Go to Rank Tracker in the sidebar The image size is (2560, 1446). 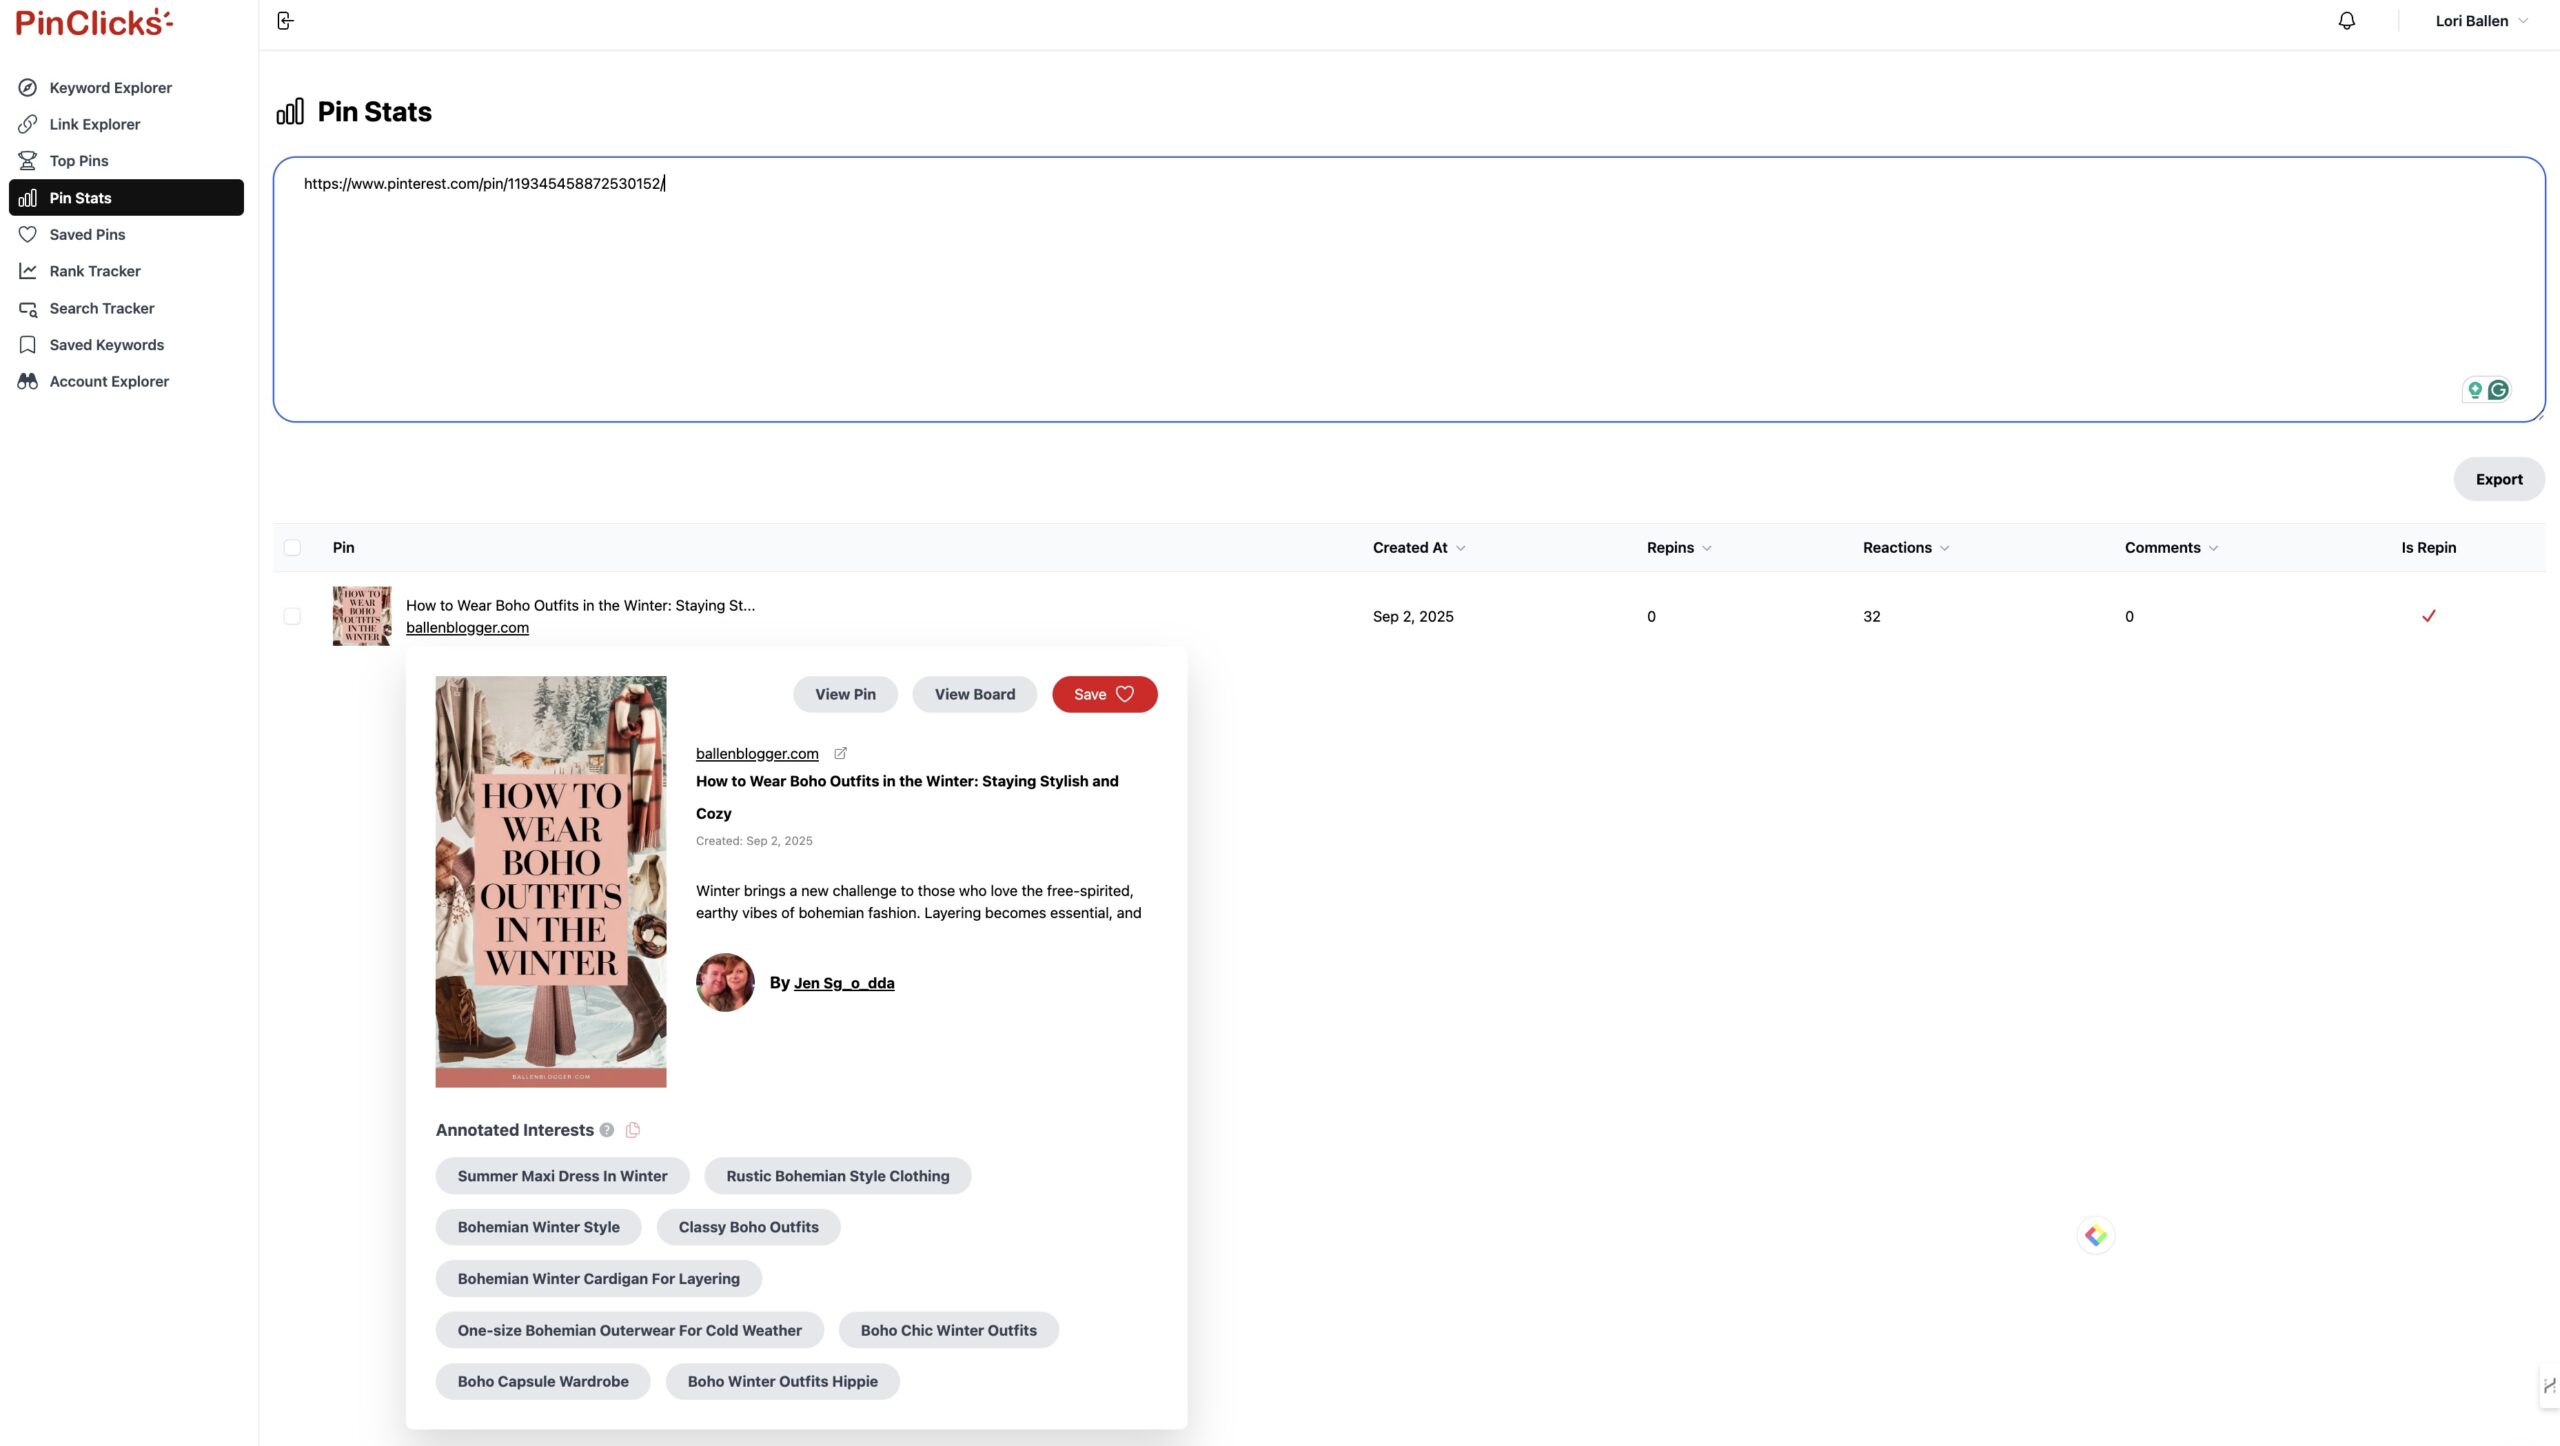[95, 271]
